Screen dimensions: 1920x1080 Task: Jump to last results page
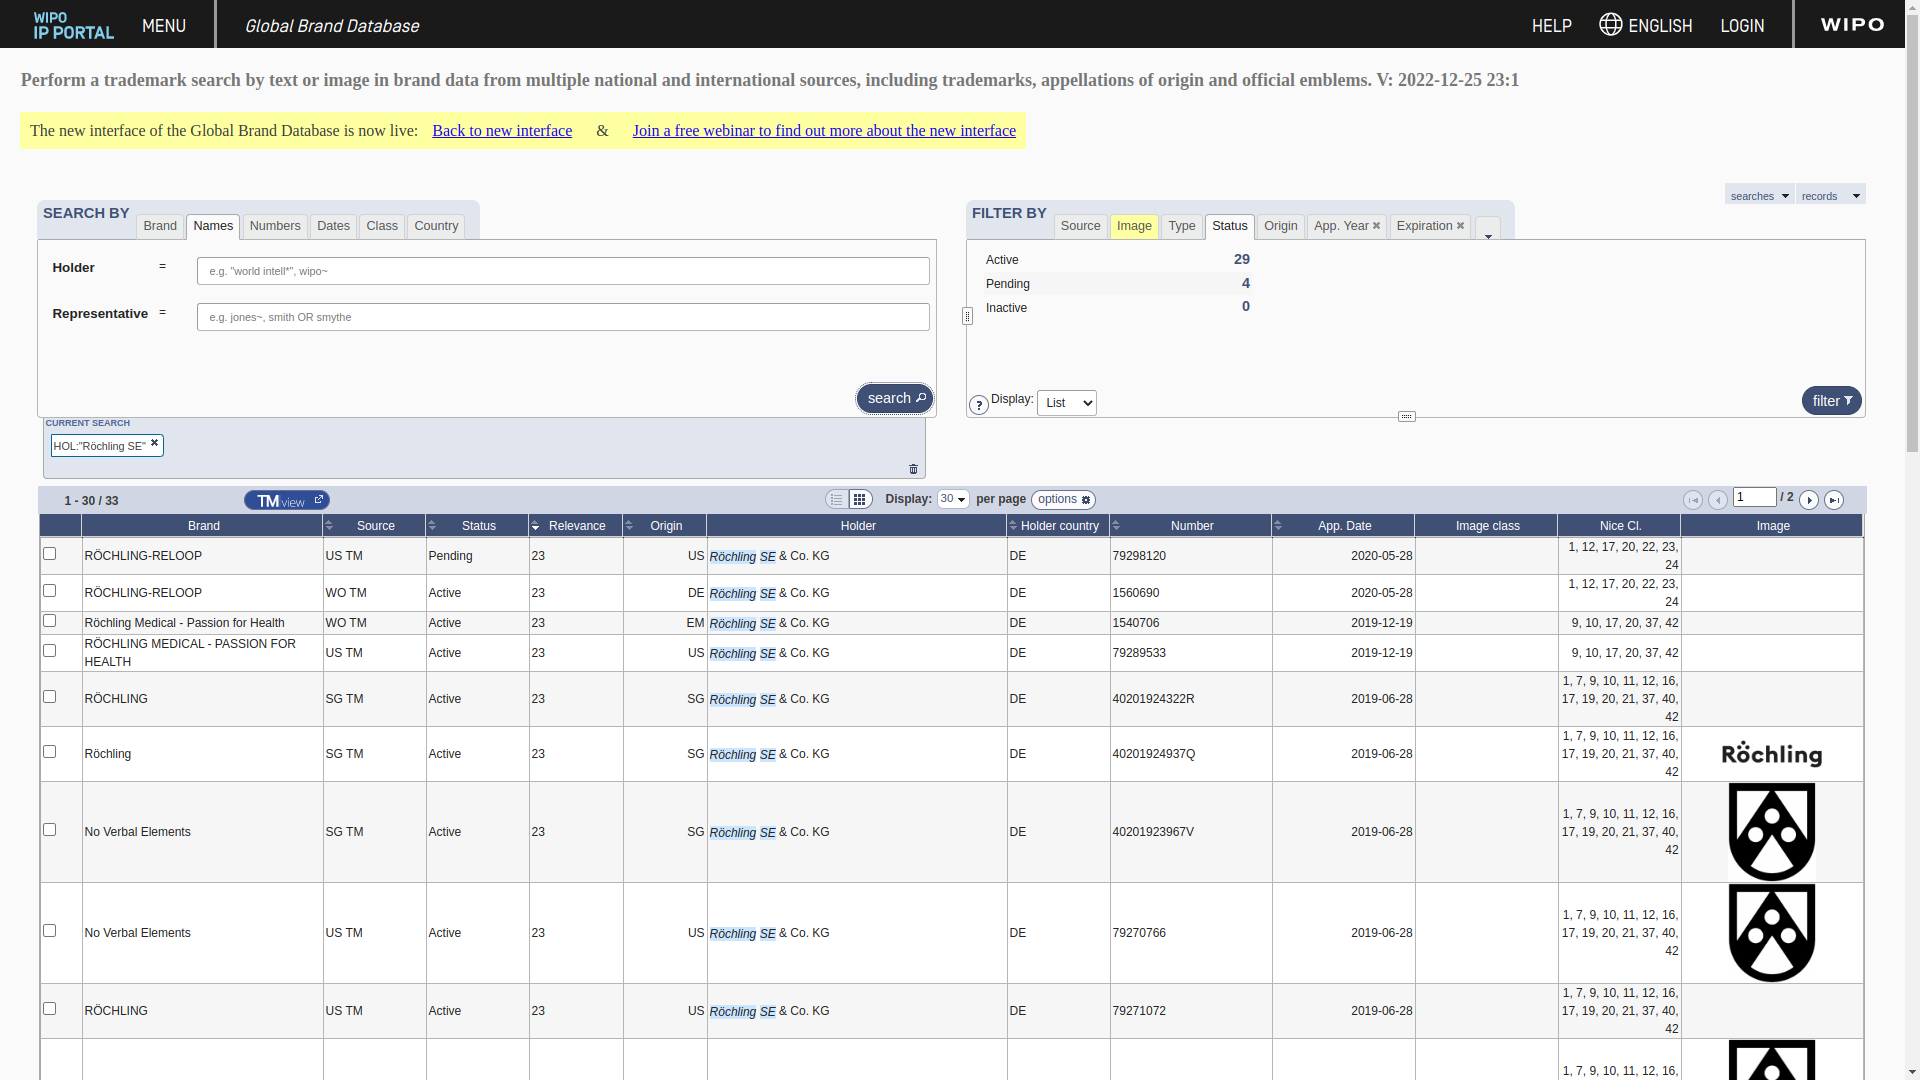pos(1834,500)
